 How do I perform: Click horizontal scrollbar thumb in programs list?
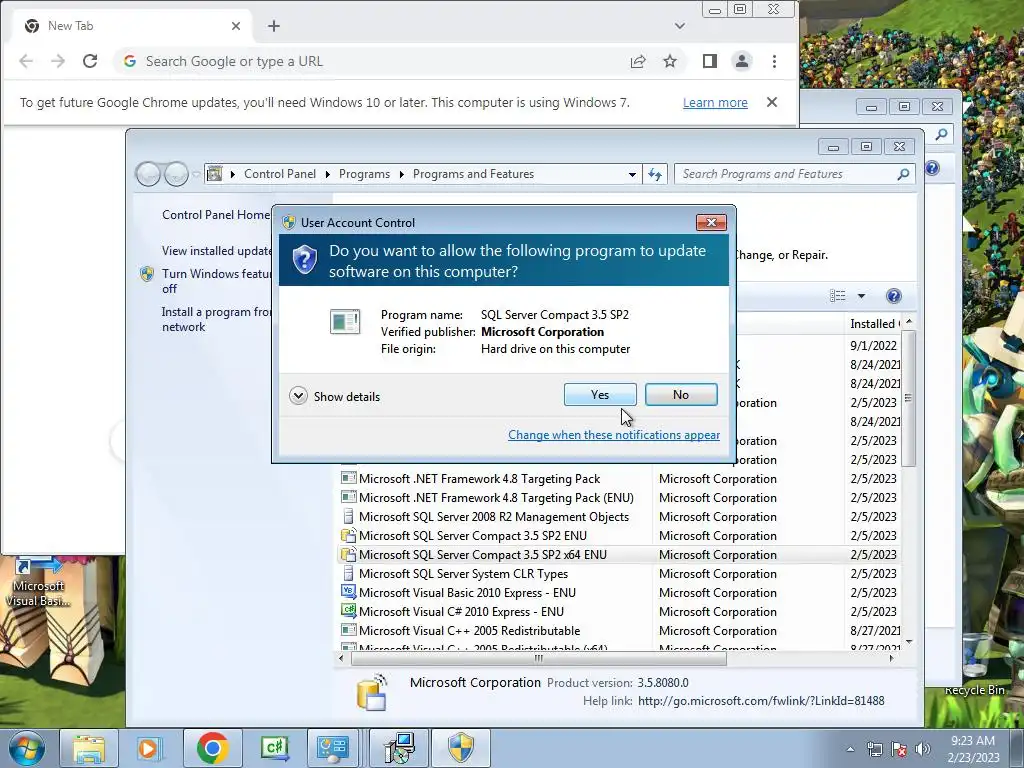538,658
